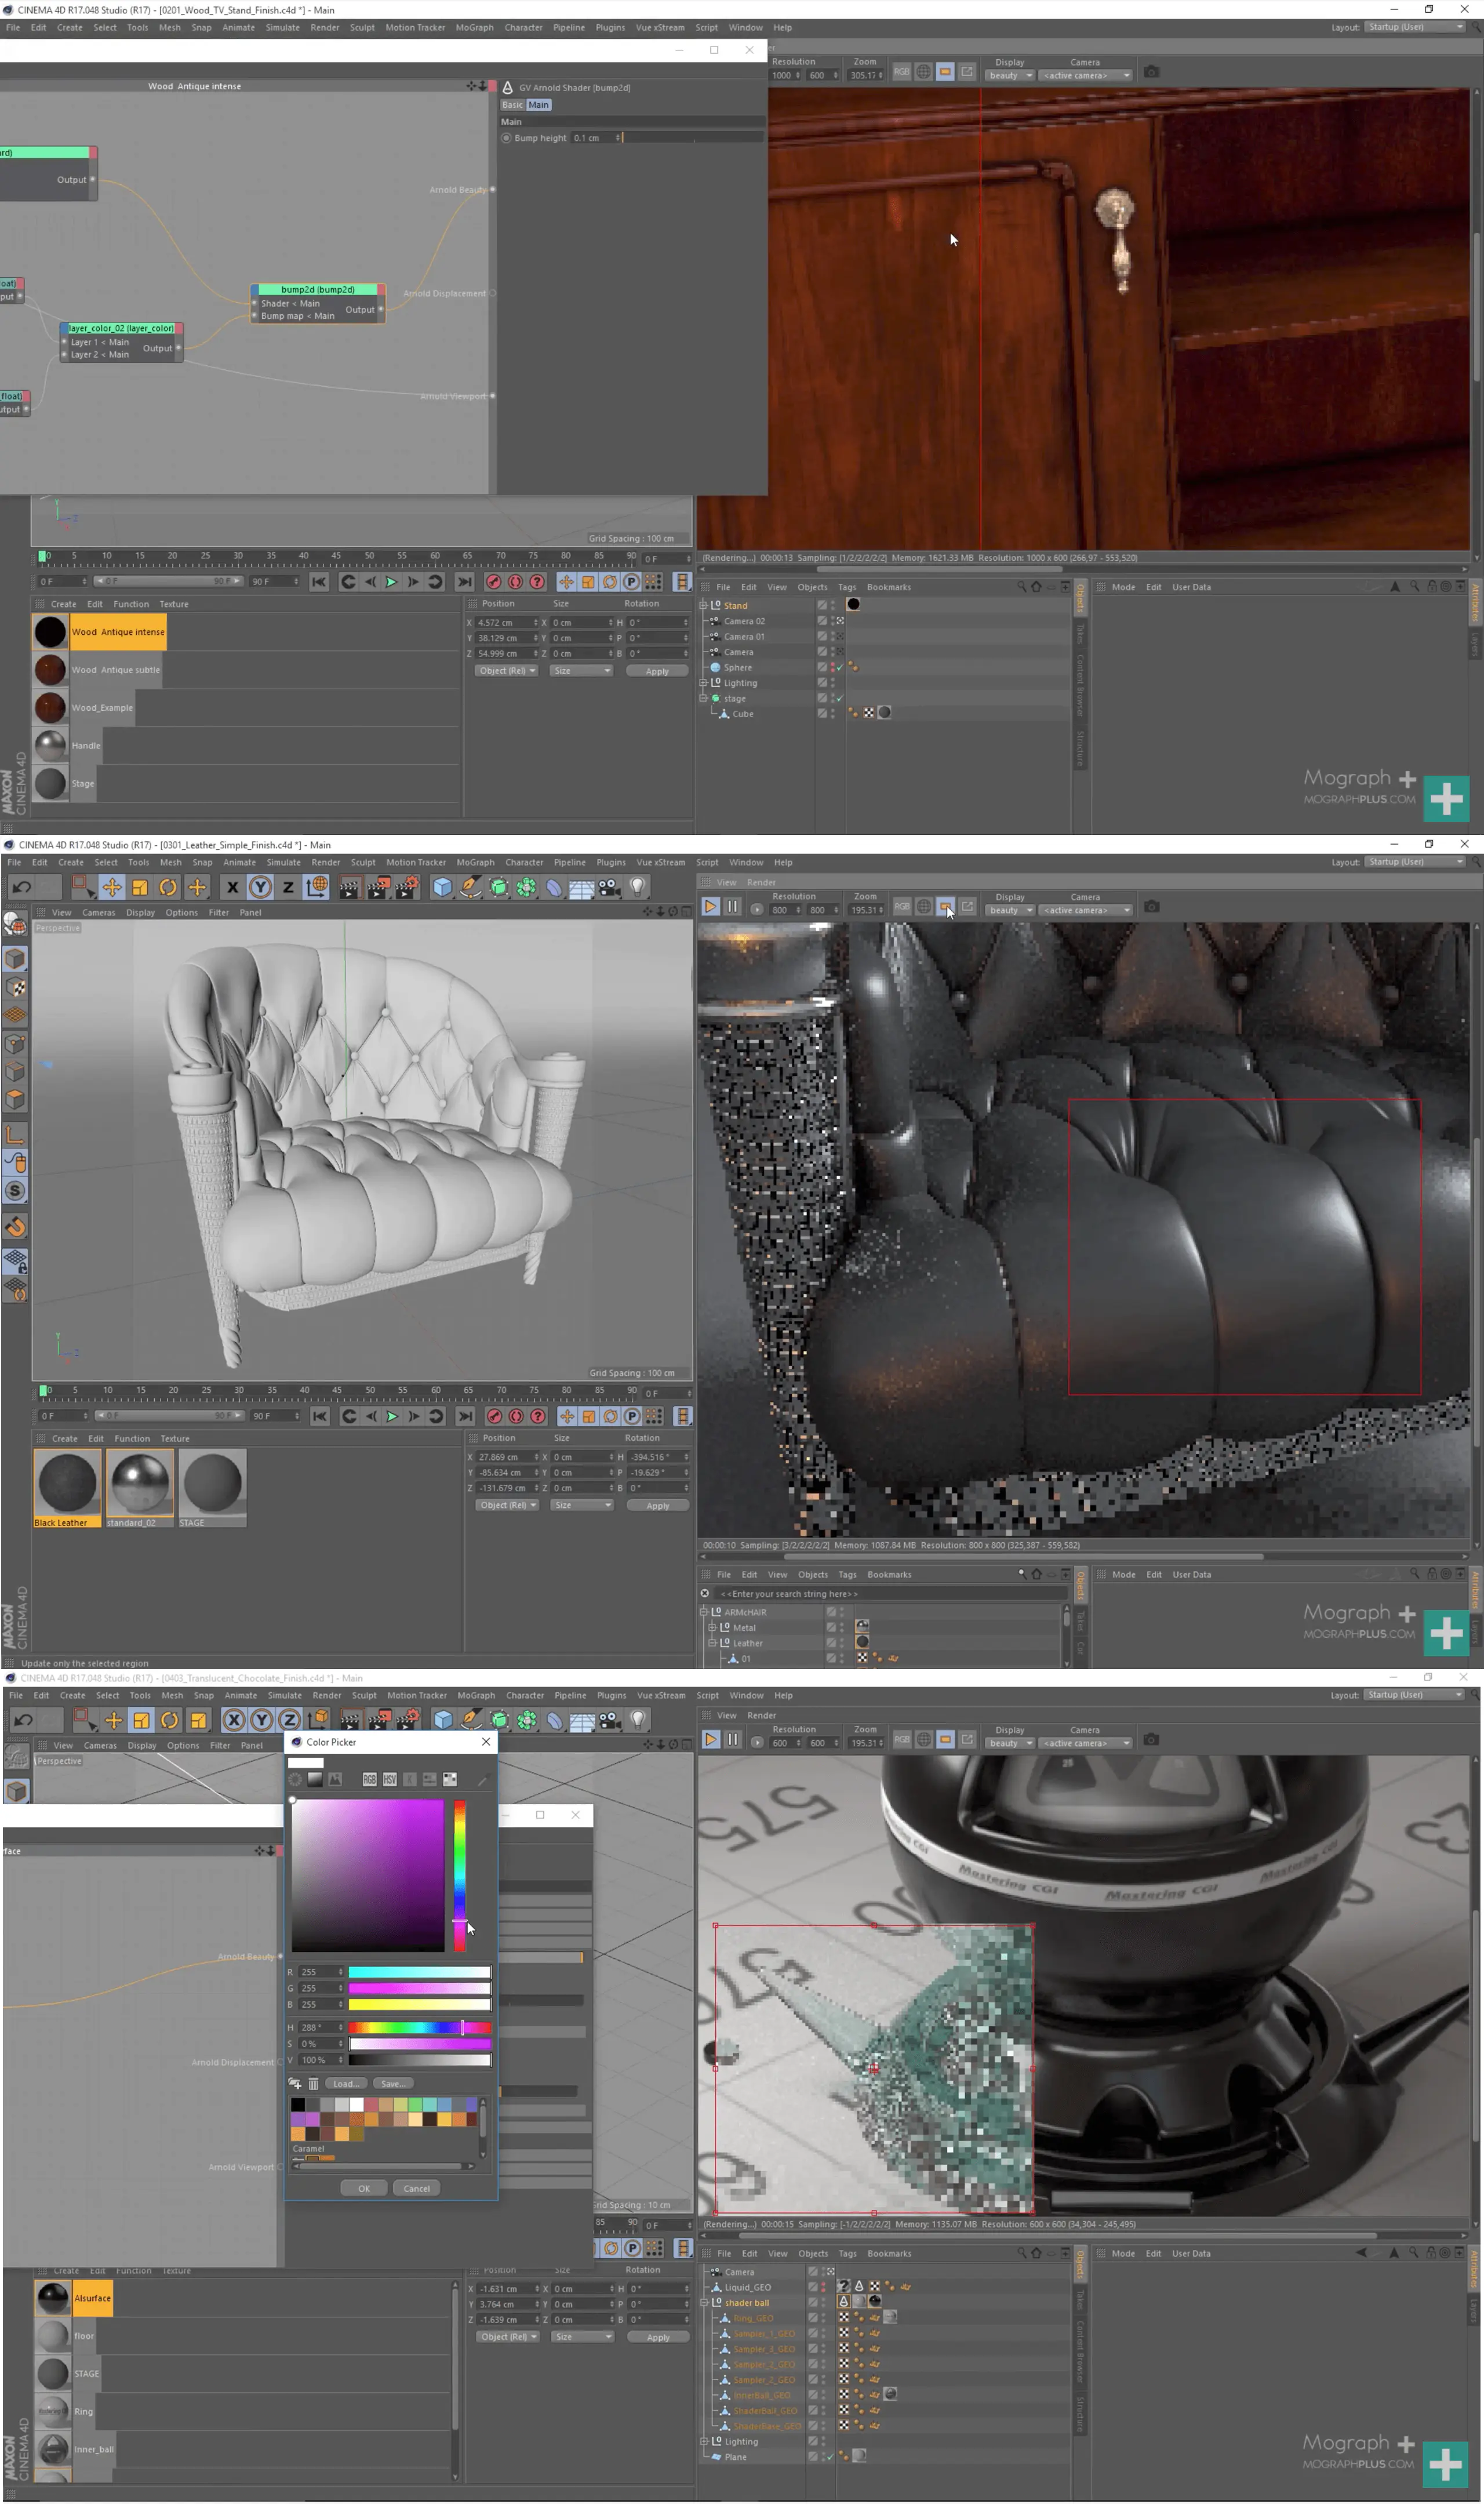The height and width of the screenshot is (2504, 1484).
Task: Collapse shader ball object in Chocolate window
Action: point(704,2303)
